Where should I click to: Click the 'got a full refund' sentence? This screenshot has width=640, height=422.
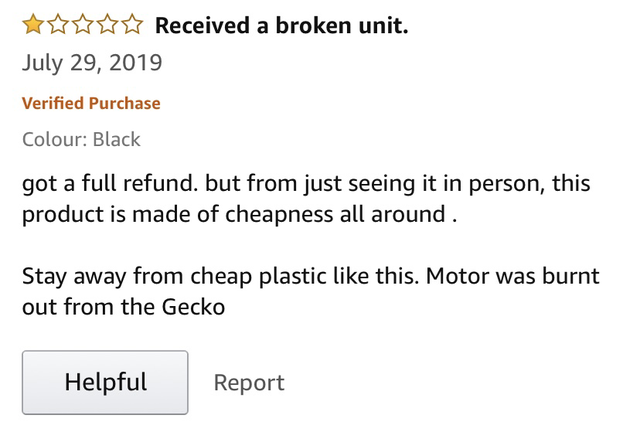coord(120,185)
